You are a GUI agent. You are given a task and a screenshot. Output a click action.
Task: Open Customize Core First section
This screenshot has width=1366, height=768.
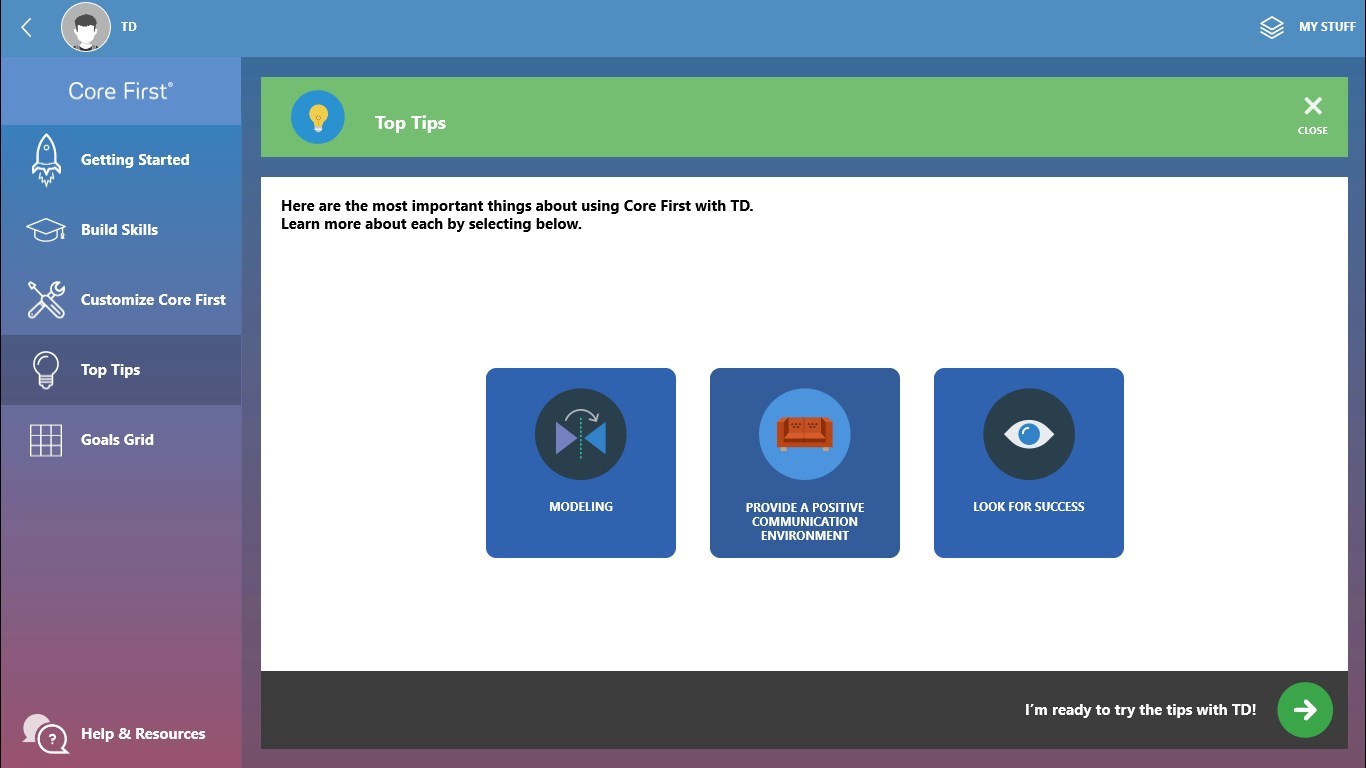pos(121,300)
